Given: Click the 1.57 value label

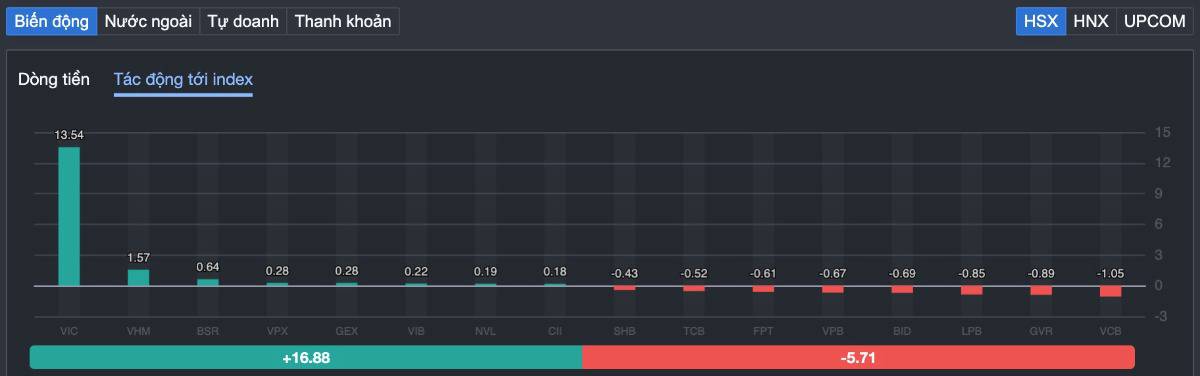Looking at the screenshot, I should (138, 258).
